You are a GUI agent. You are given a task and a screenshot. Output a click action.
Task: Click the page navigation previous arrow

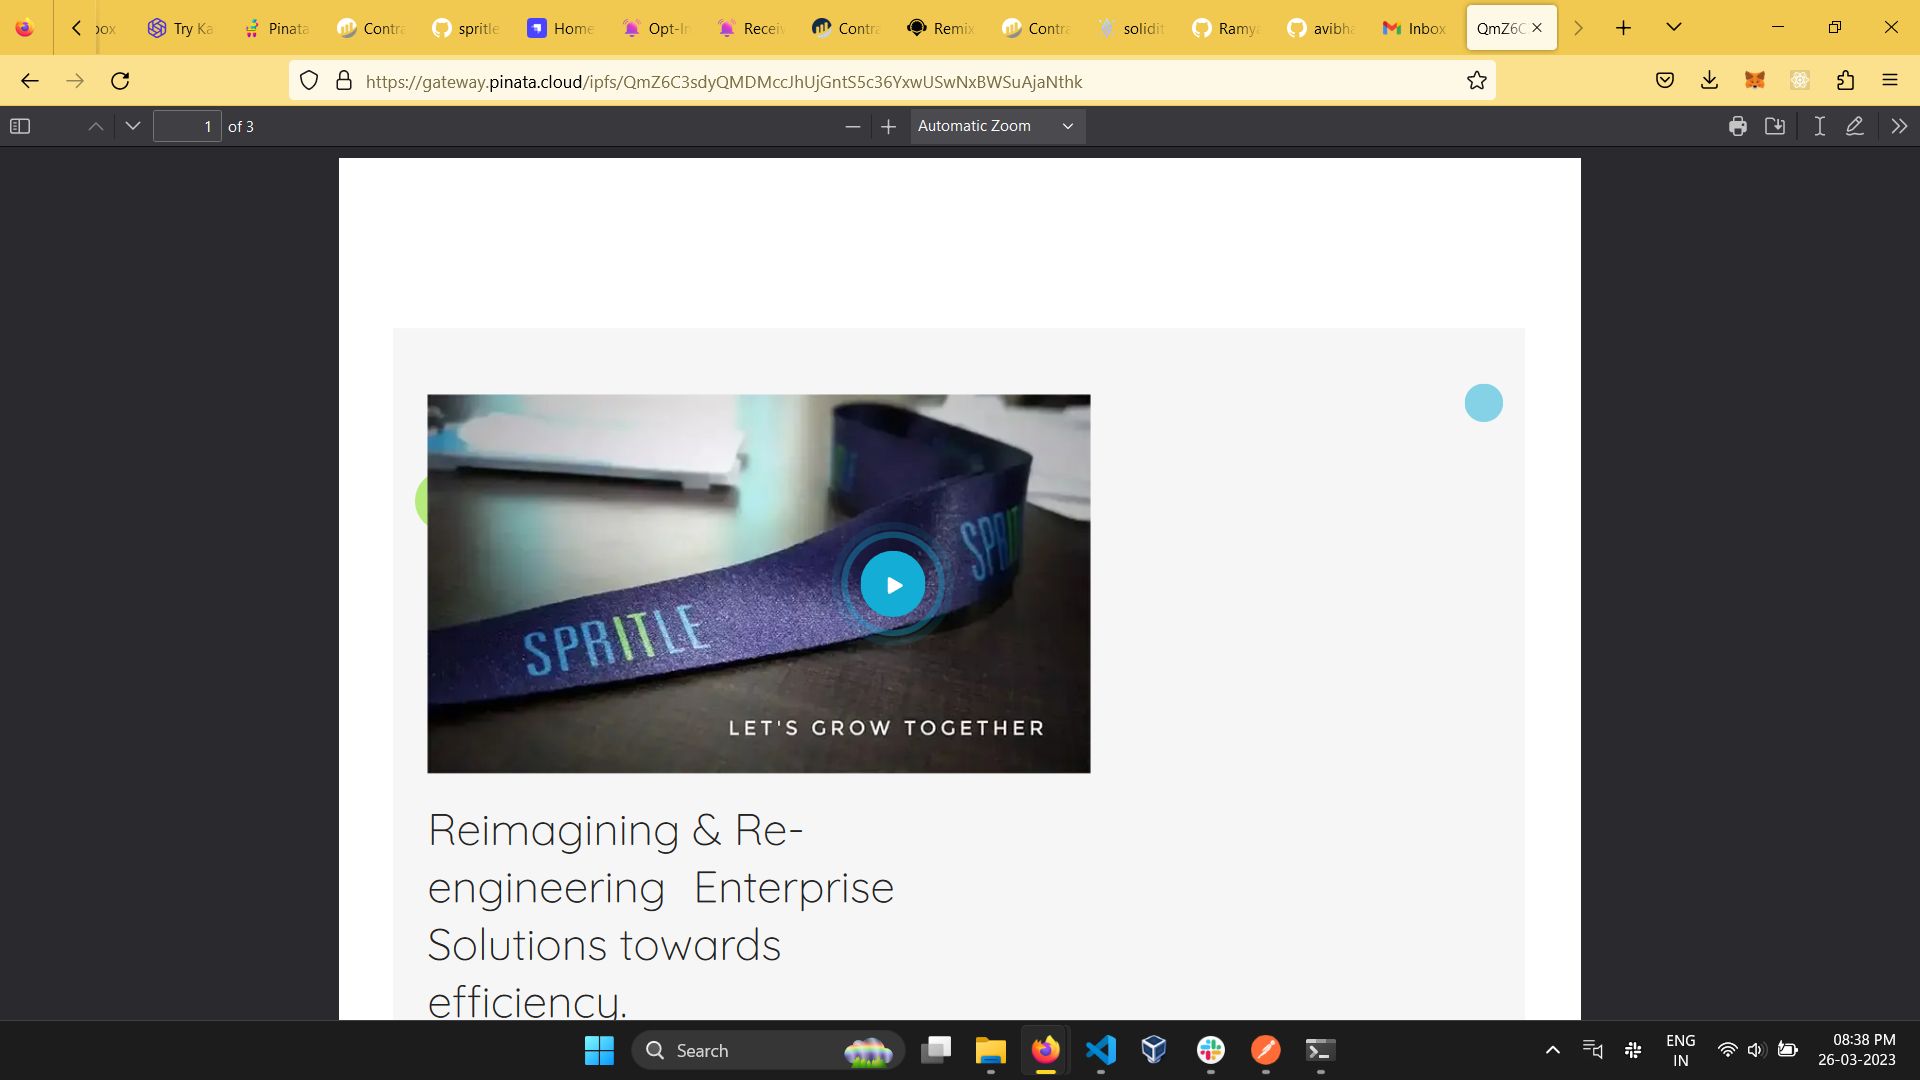click(x=94, y=125)
